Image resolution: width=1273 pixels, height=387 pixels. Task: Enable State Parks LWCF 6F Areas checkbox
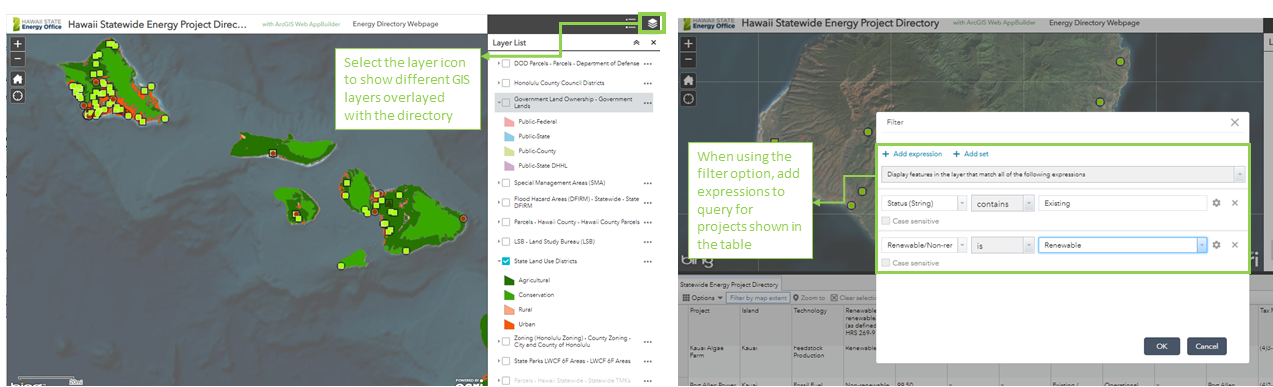(x=506, y=361)
